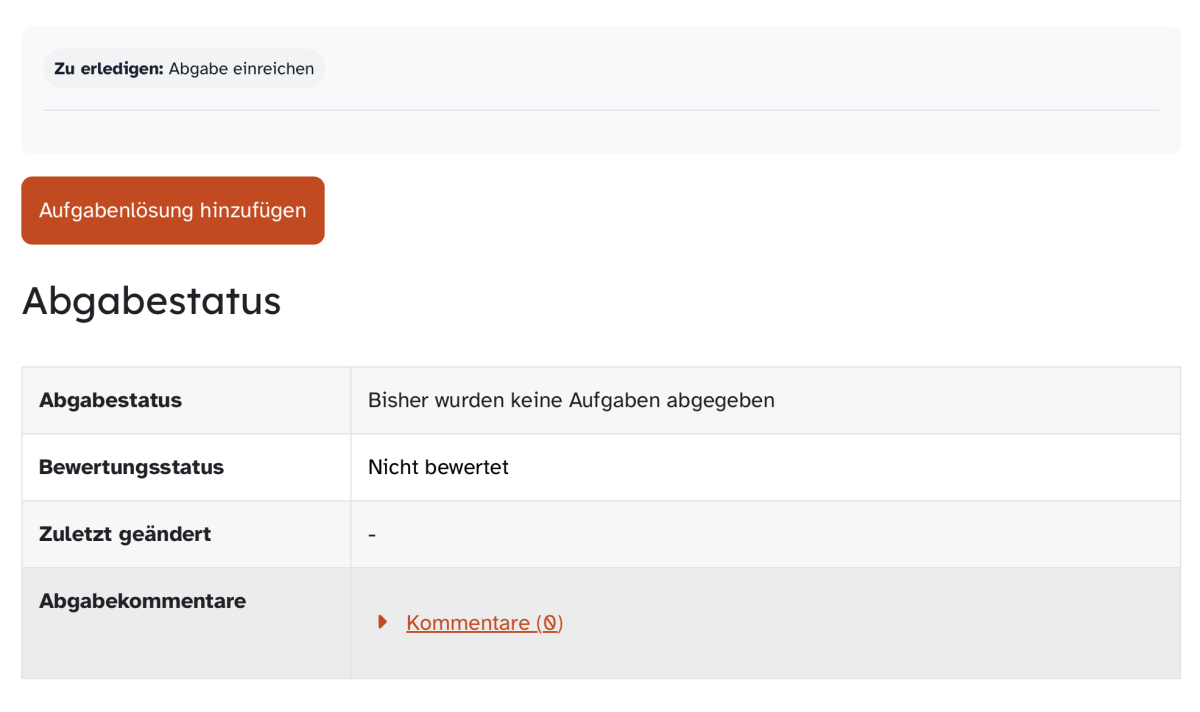Click the Nicht bewertet status cell
The width and height of the screenshot is (1200, 712).
click(765, 467)
